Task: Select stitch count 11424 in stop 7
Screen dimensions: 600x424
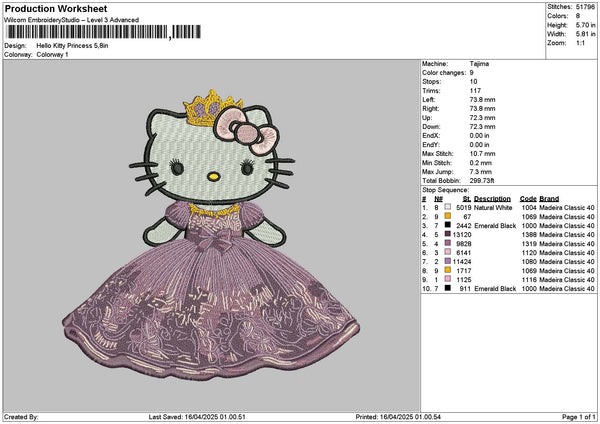Action: (462, 262)
